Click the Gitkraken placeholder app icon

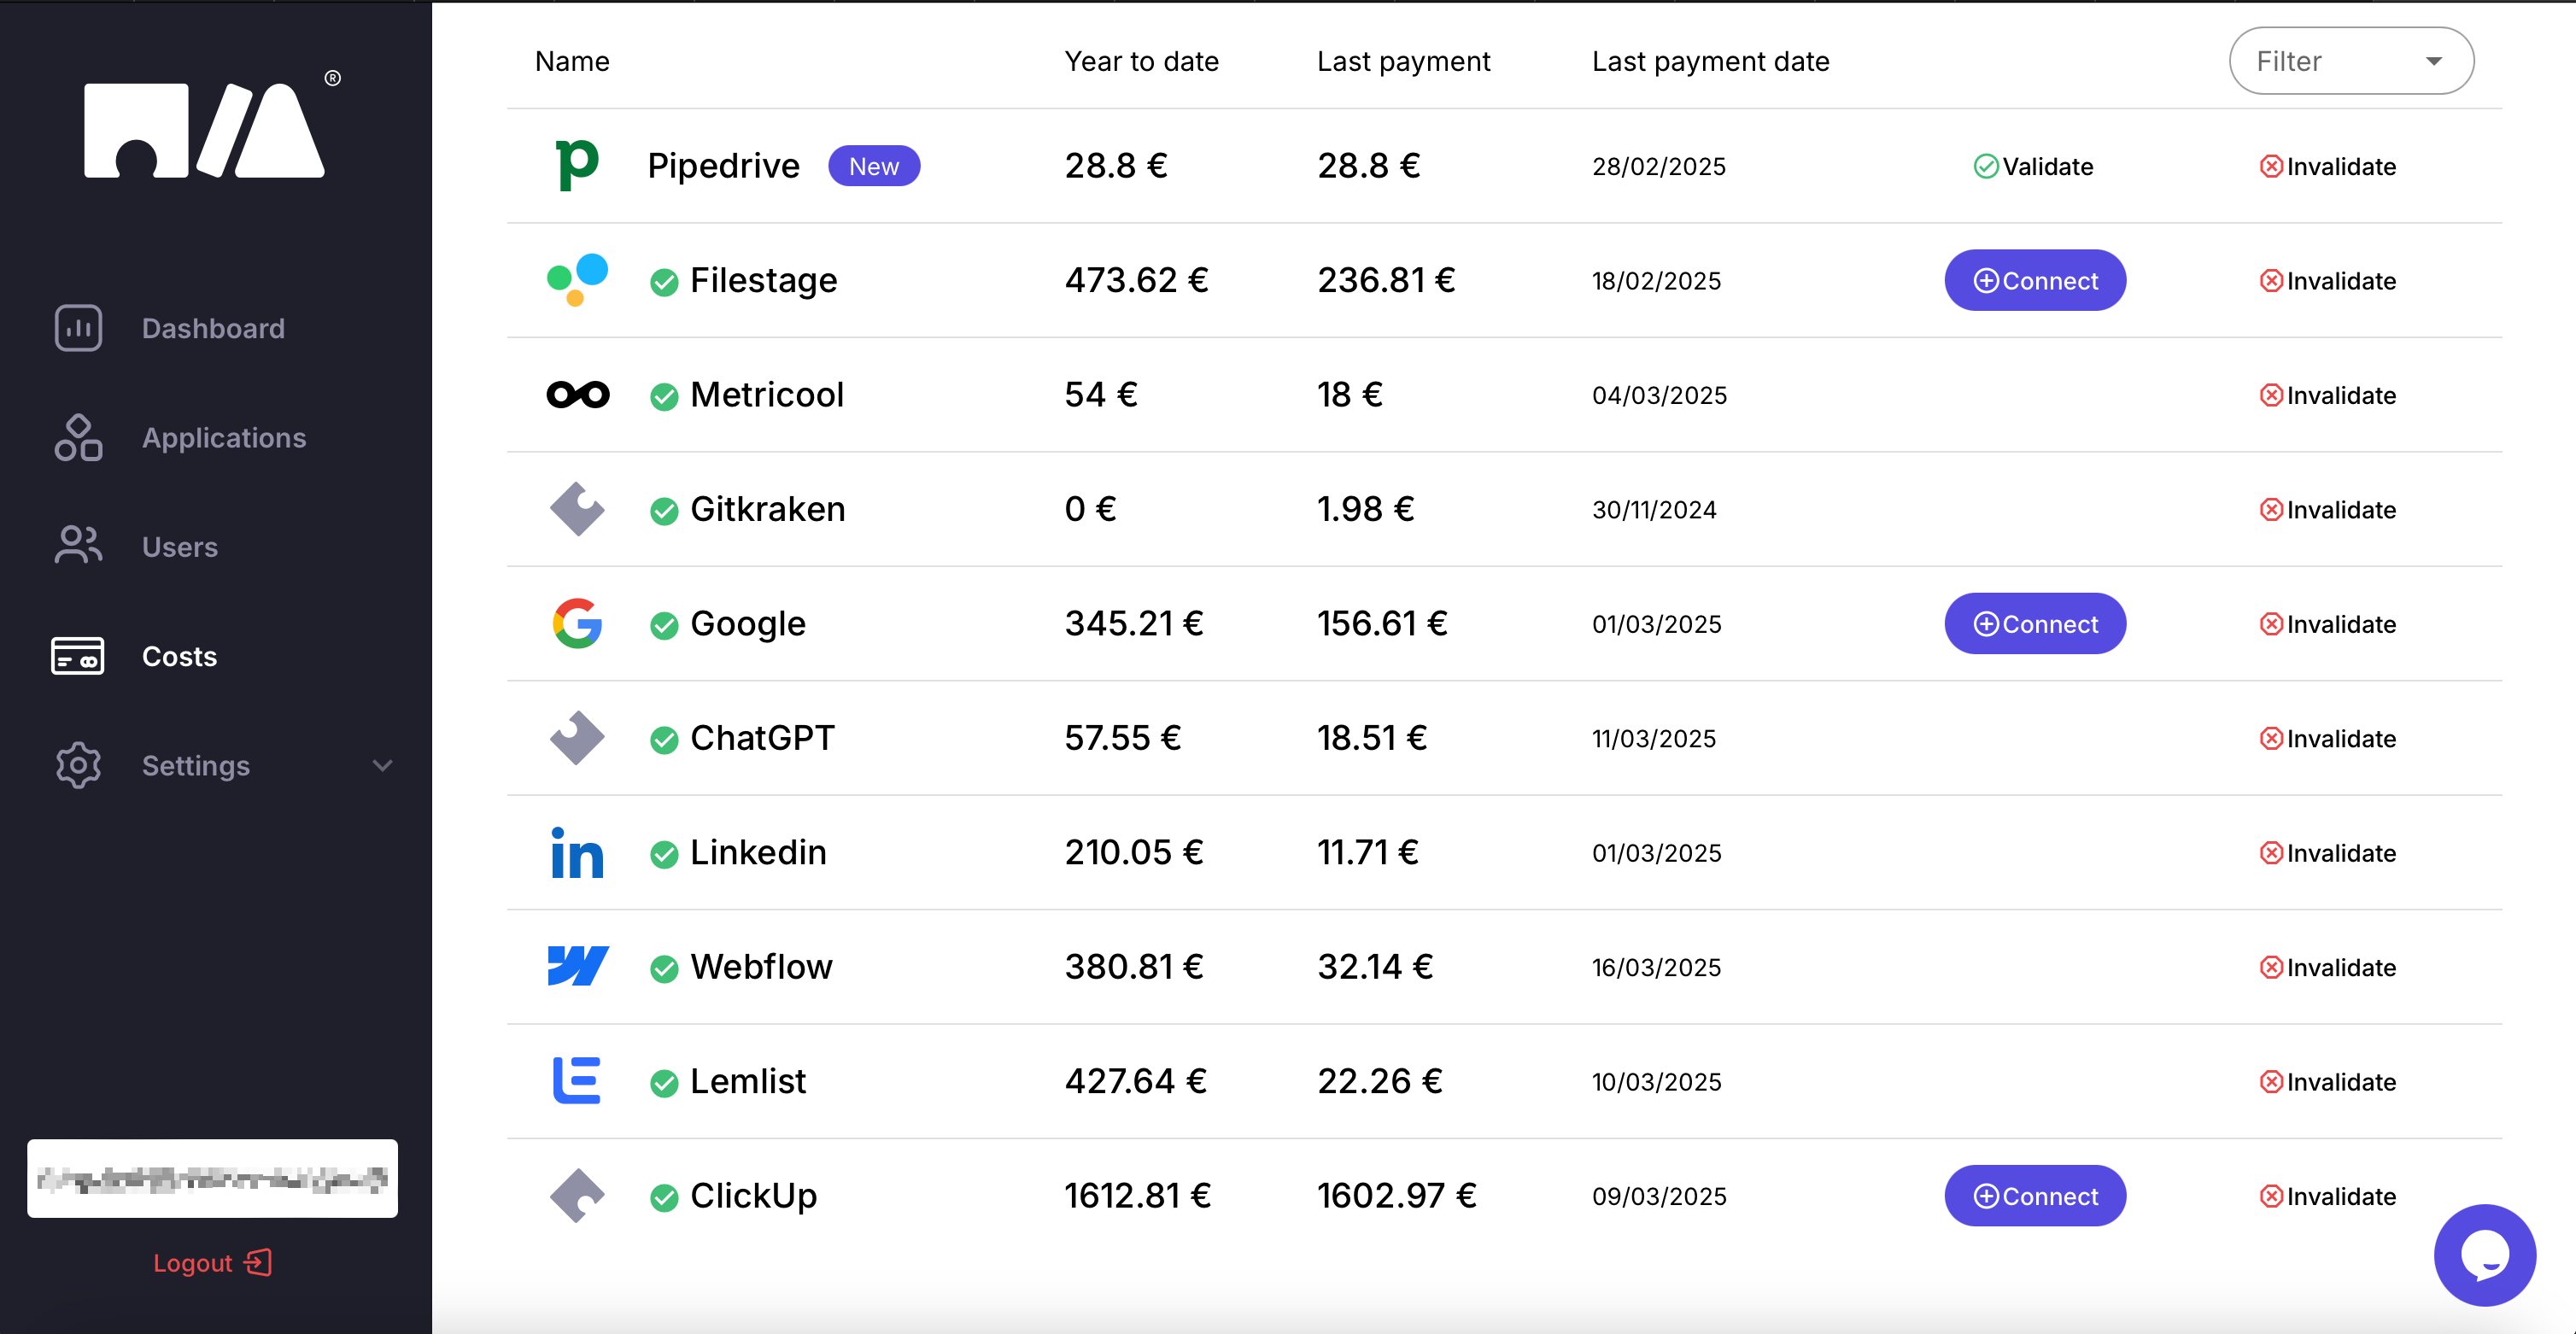click(x=577, y=509)
